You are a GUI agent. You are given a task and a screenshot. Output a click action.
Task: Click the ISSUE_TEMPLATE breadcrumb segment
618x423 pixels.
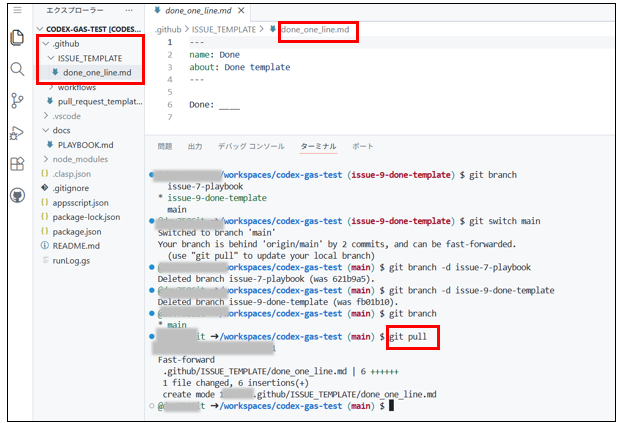coord(224,30)
